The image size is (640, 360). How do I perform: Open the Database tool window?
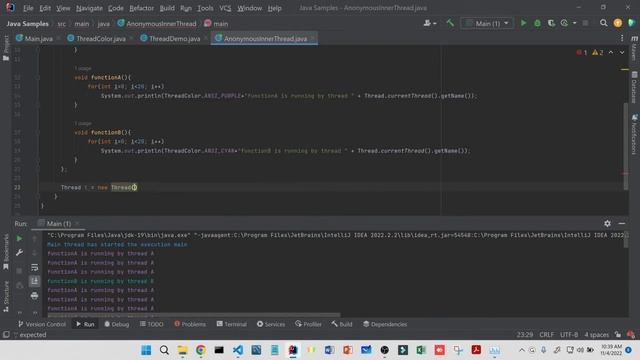tap(634, 87)
